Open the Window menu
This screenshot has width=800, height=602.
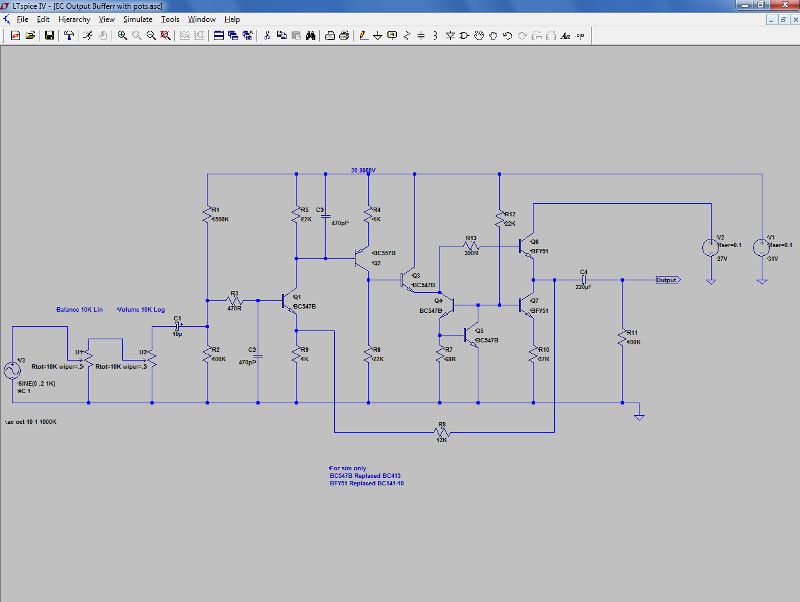tap(202, 19)
